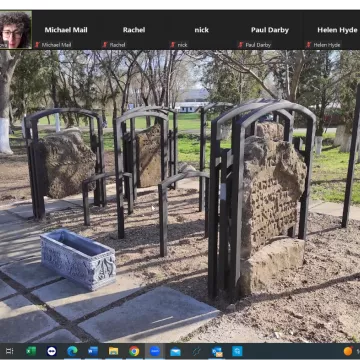The image size is (360, 360).
Task: Select Helen Hyde participant tile
Action: (x=332, y=30)
